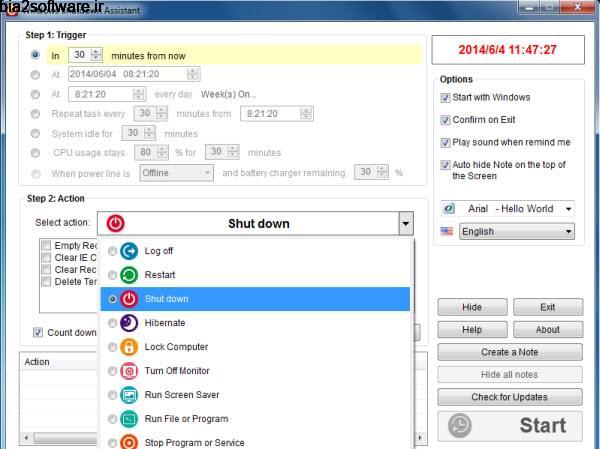Open Help with the Help button
This screenshot has width=600, height=449.
472,330
